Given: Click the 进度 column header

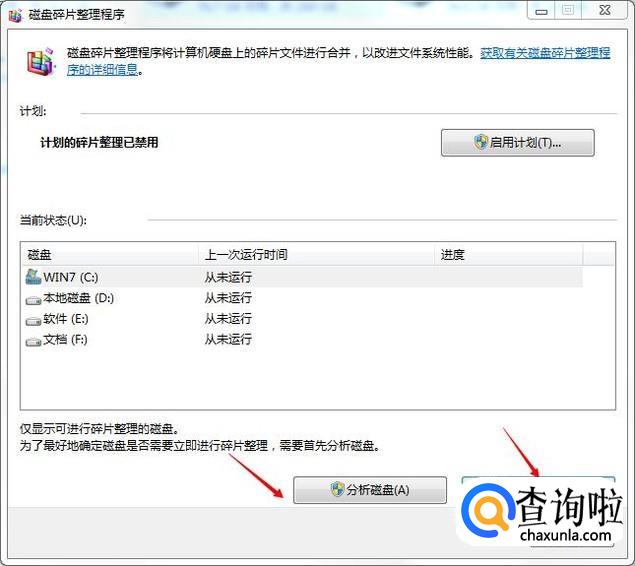Looking at the screenshot, I should coord(509,254).
